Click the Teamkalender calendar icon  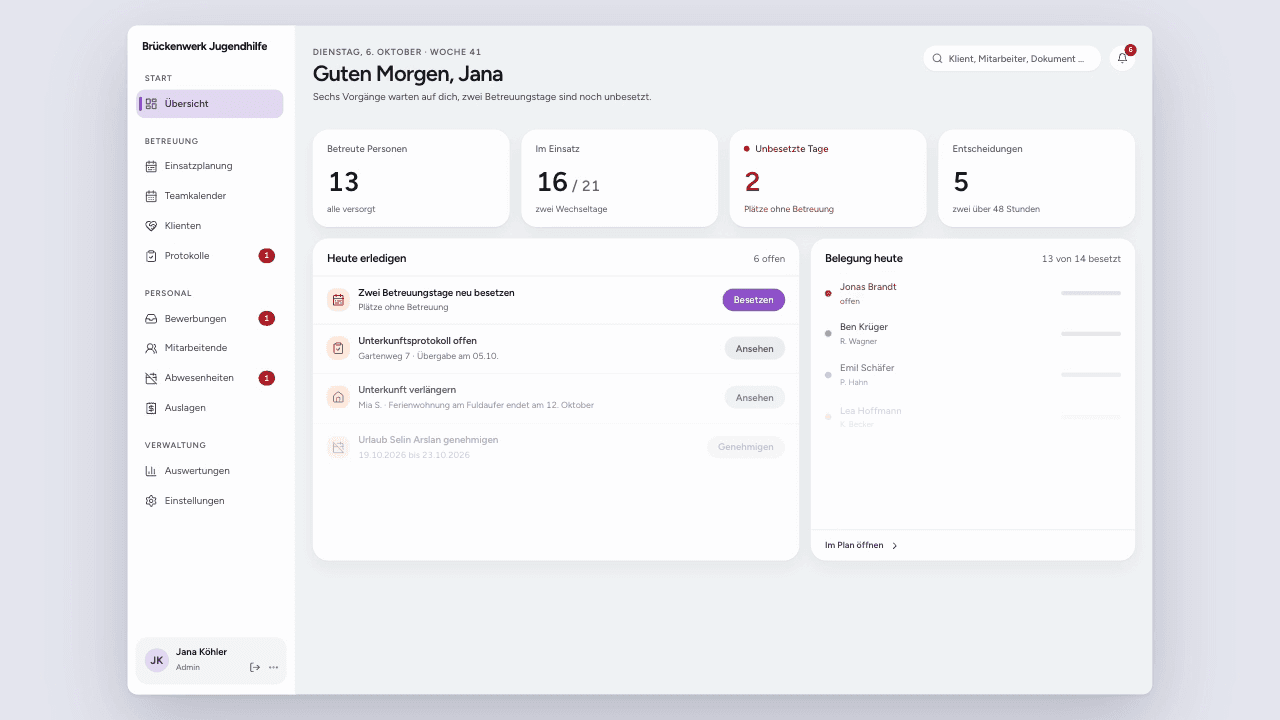tap(151, 196)
